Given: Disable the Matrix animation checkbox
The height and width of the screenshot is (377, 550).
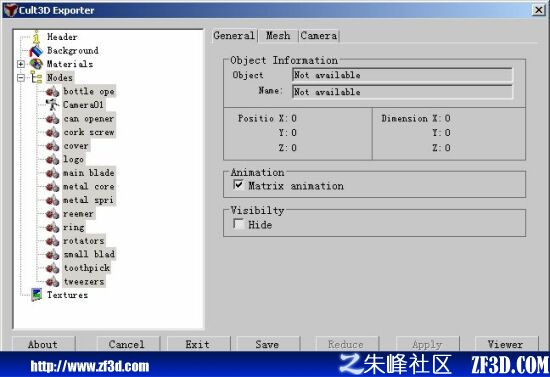Looking at the screenshot, I should point(239,185).
